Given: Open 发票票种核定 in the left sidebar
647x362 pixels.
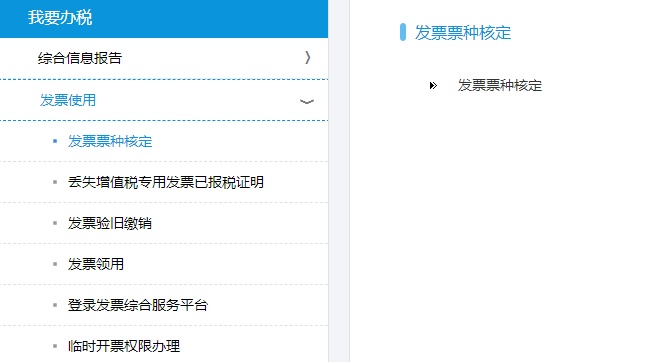Looking at the screenshot, I should point(110,141).
